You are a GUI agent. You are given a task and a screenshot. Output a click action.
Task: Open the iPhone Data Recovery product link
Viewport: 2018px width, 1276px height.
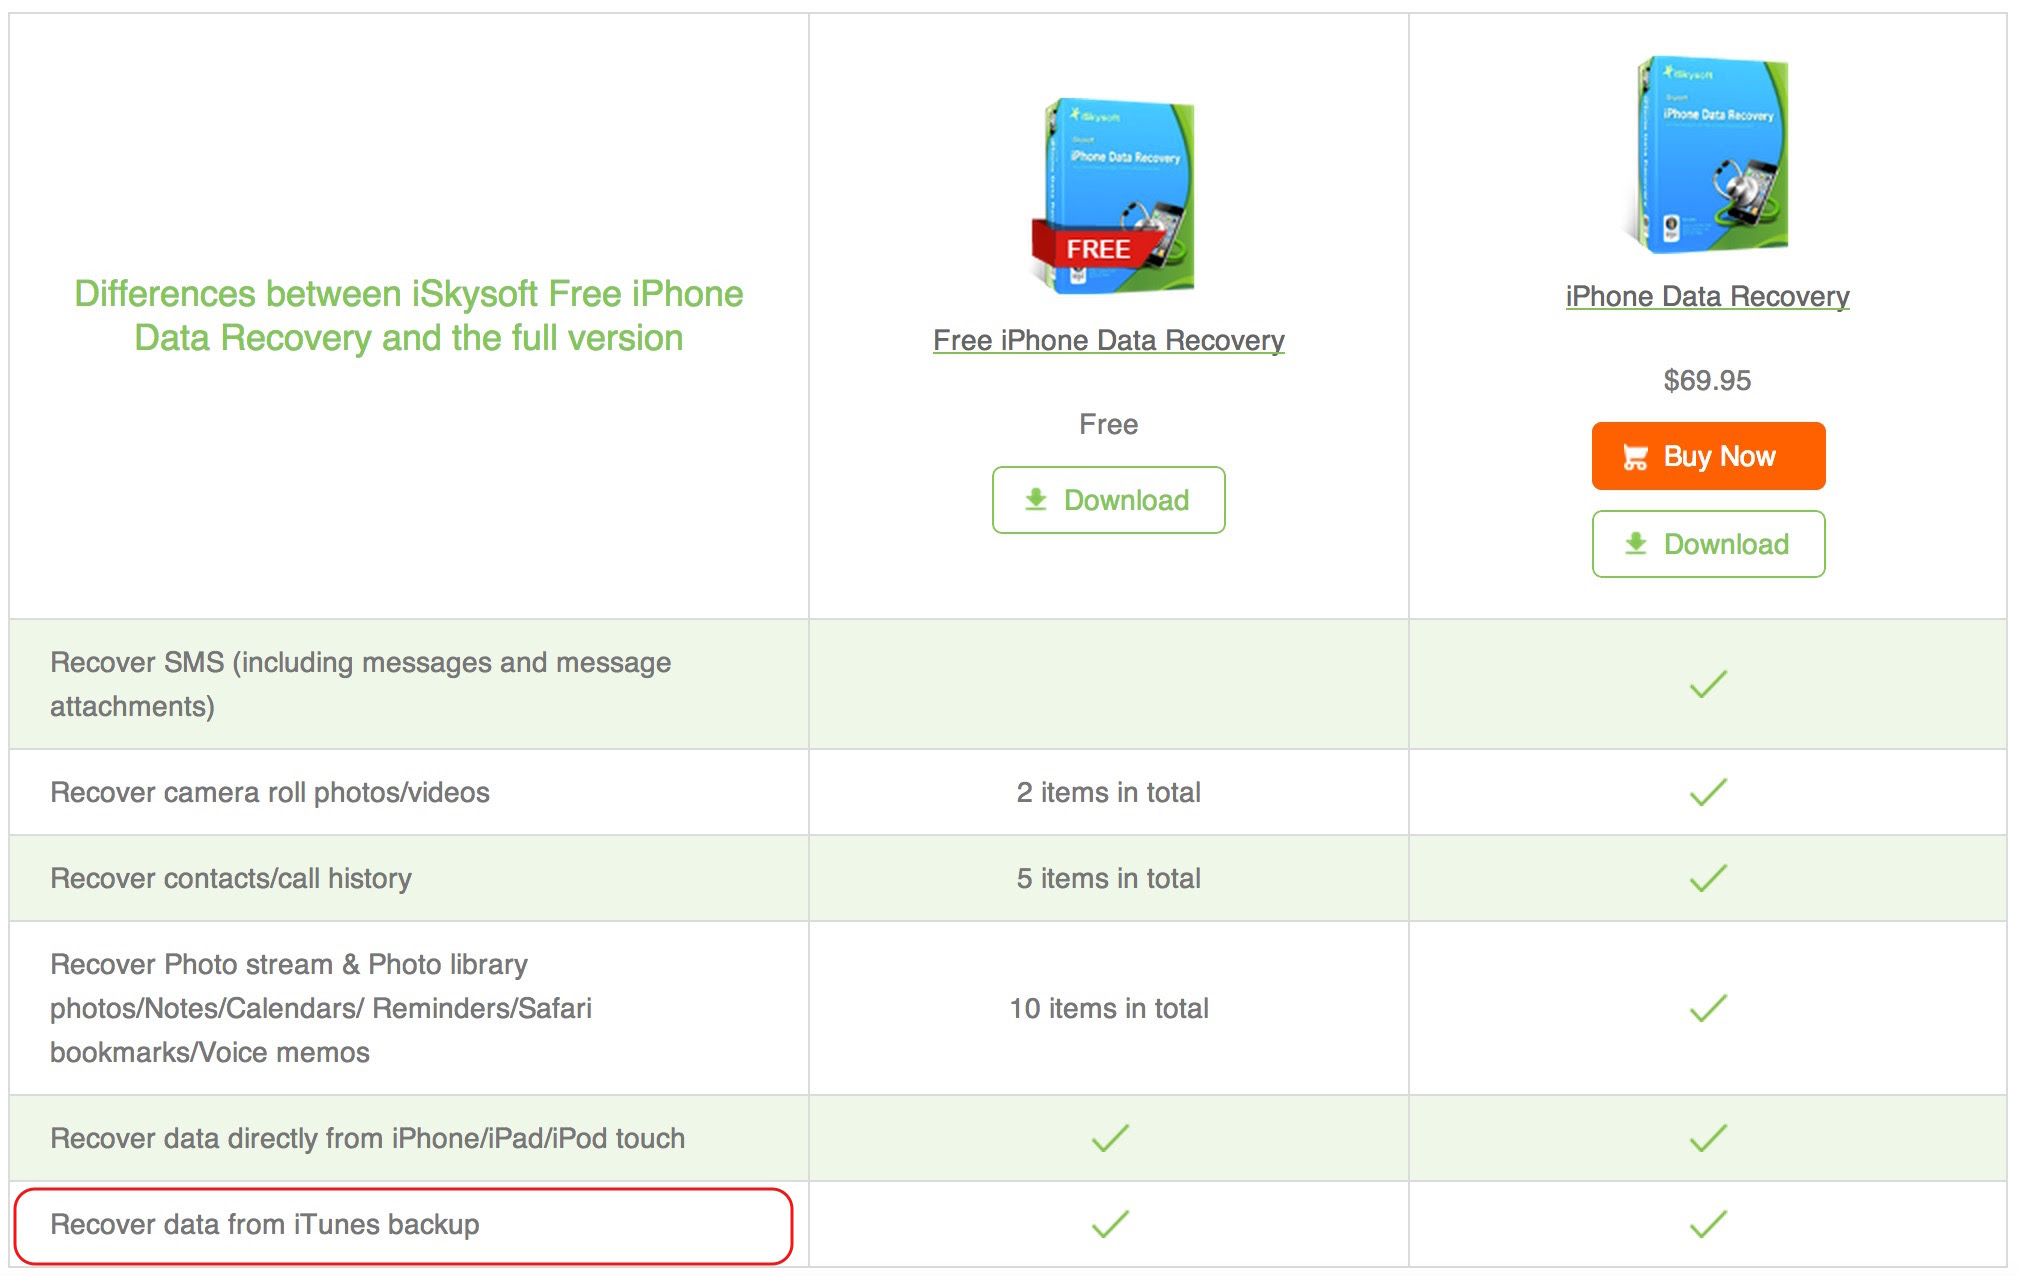[x=1707, y=296]
